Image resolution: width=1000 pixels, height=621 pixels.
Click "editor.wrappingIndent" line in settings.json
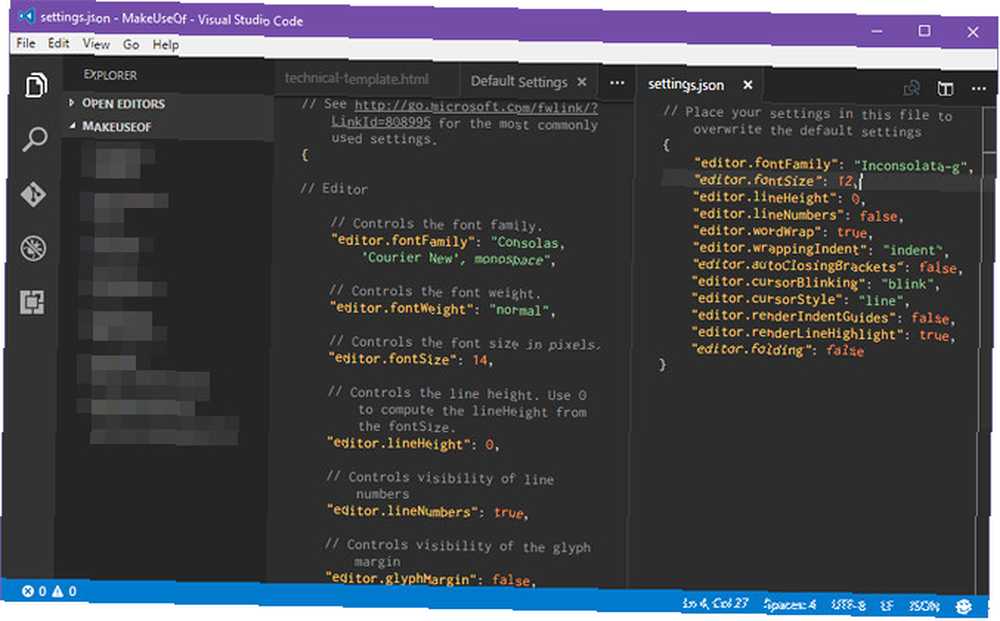coord(820,249)
